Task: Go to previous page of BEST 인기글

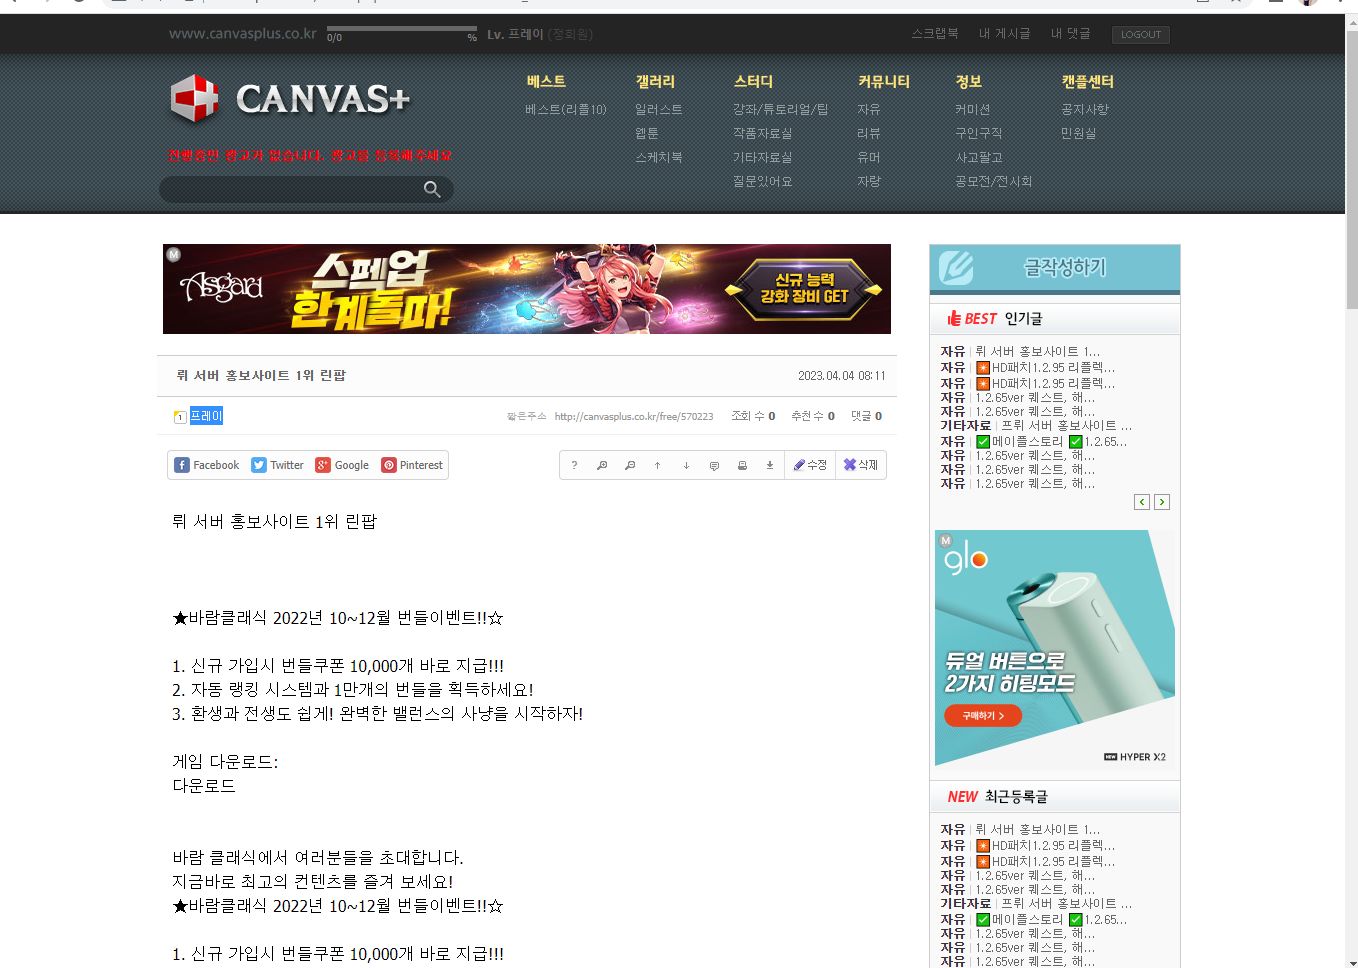Action: 1142,502
